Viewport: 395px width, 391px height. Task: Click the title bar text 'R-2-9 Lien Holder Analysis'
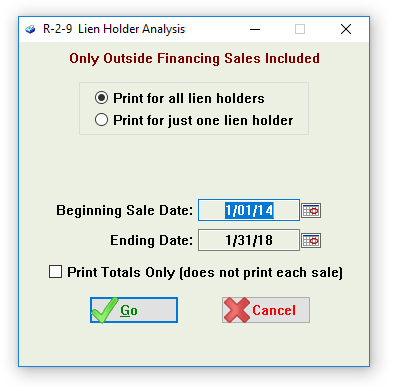click(114, 29)
